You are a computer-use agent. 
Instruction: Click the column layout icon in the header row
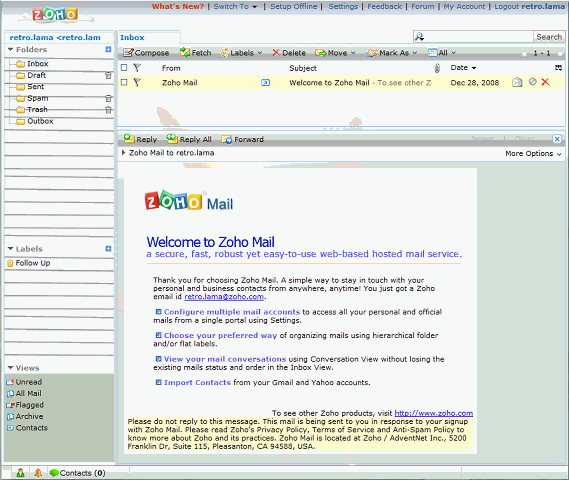pyautogui.click(x=558, y=67)
